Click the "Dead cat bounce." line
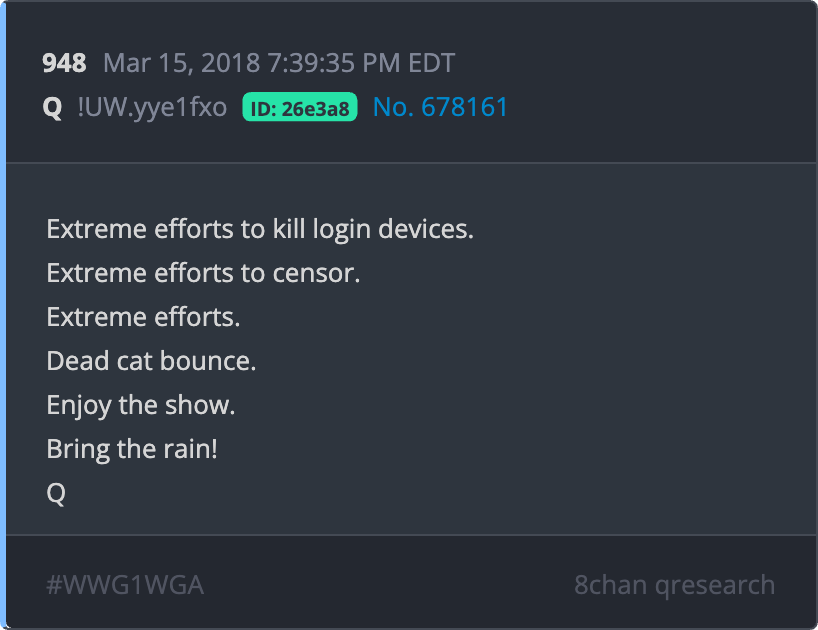This screenshot has height=630, width=818. click(x=151, y=360)
